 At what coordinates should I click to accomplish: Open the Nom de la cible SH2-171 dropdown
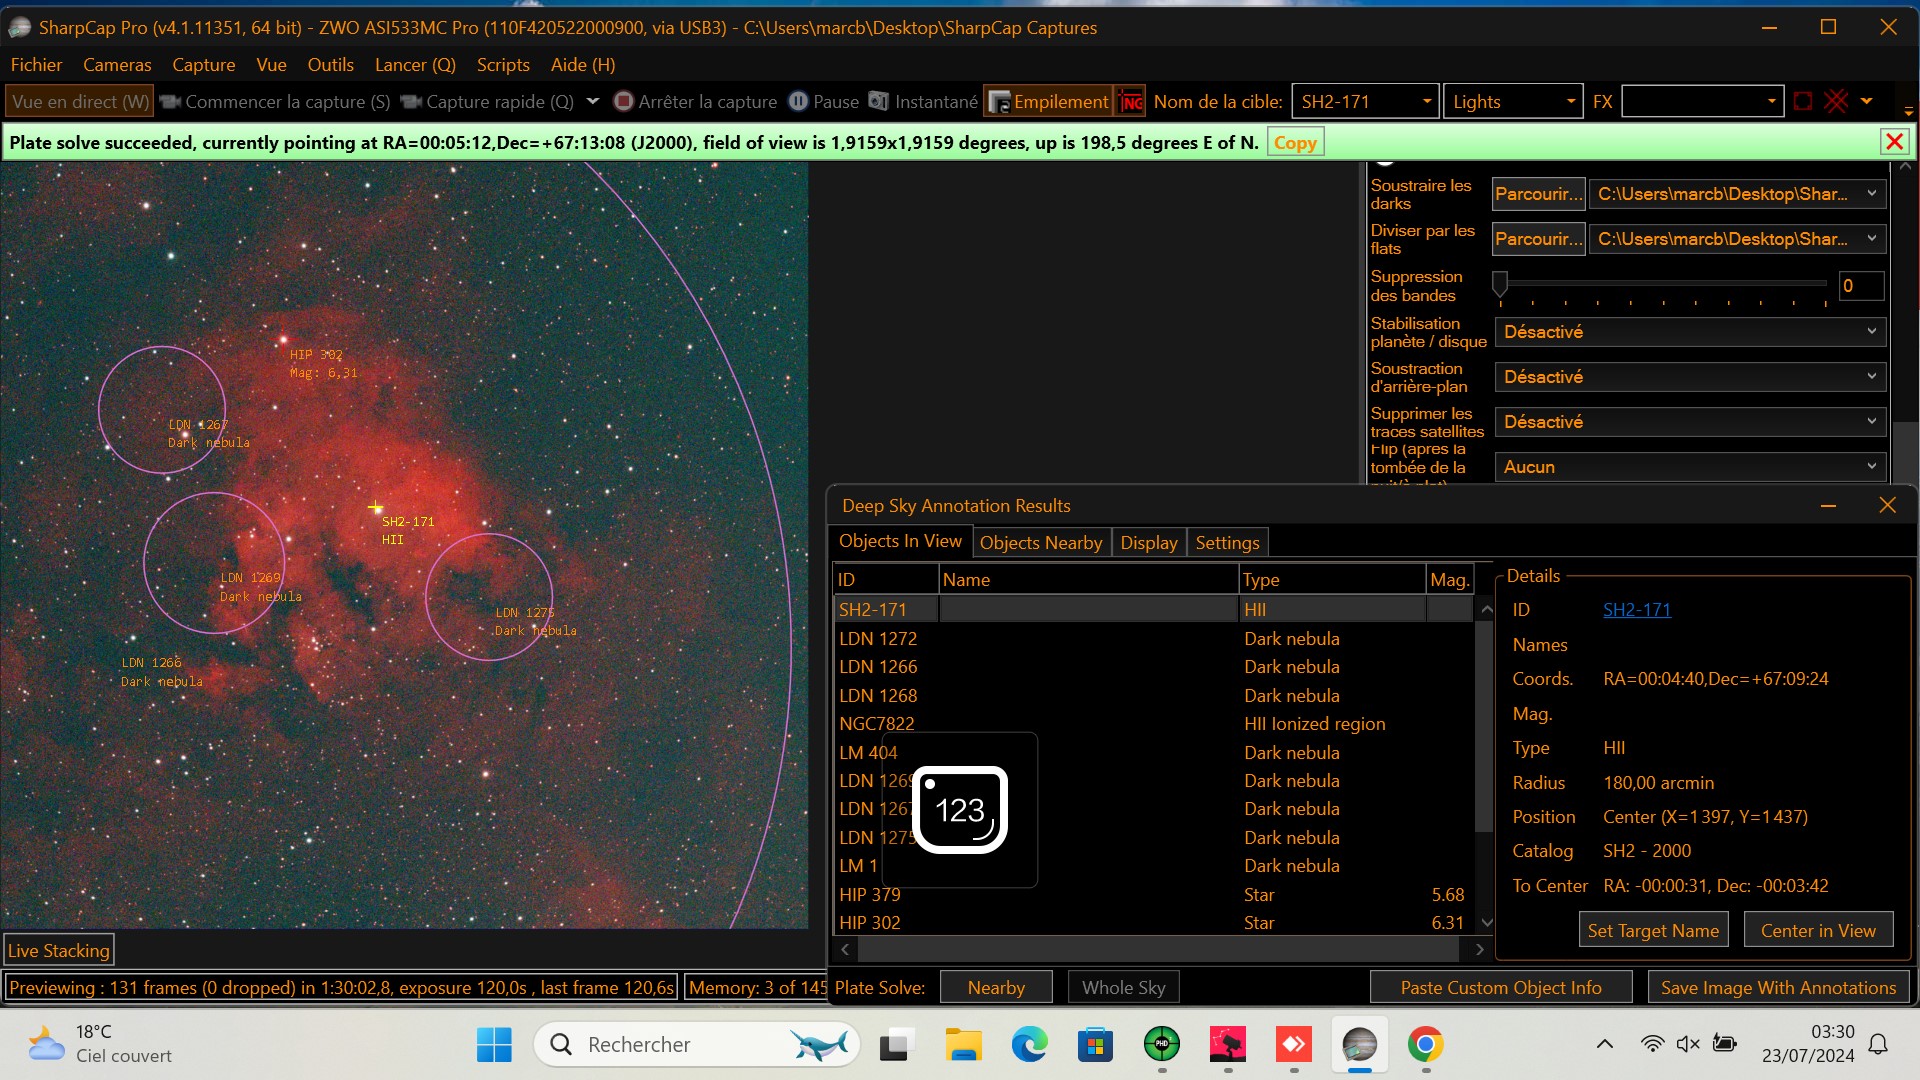click(1426, 102)
